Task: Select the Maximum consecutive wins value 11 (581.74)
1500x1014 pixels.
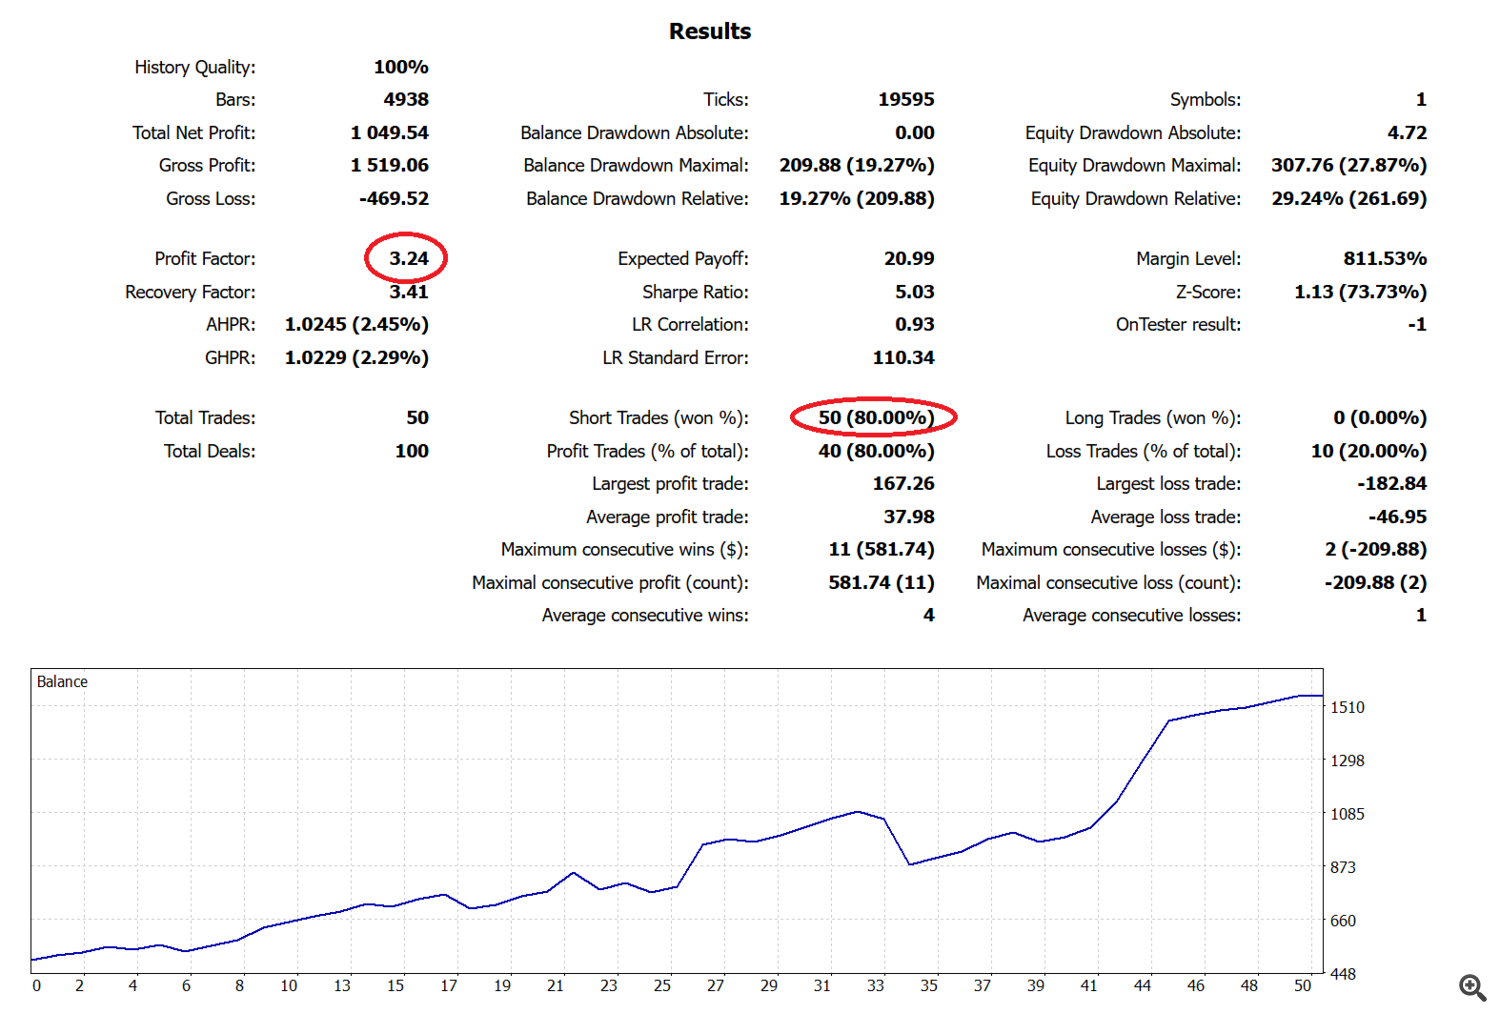Action: 881,550
